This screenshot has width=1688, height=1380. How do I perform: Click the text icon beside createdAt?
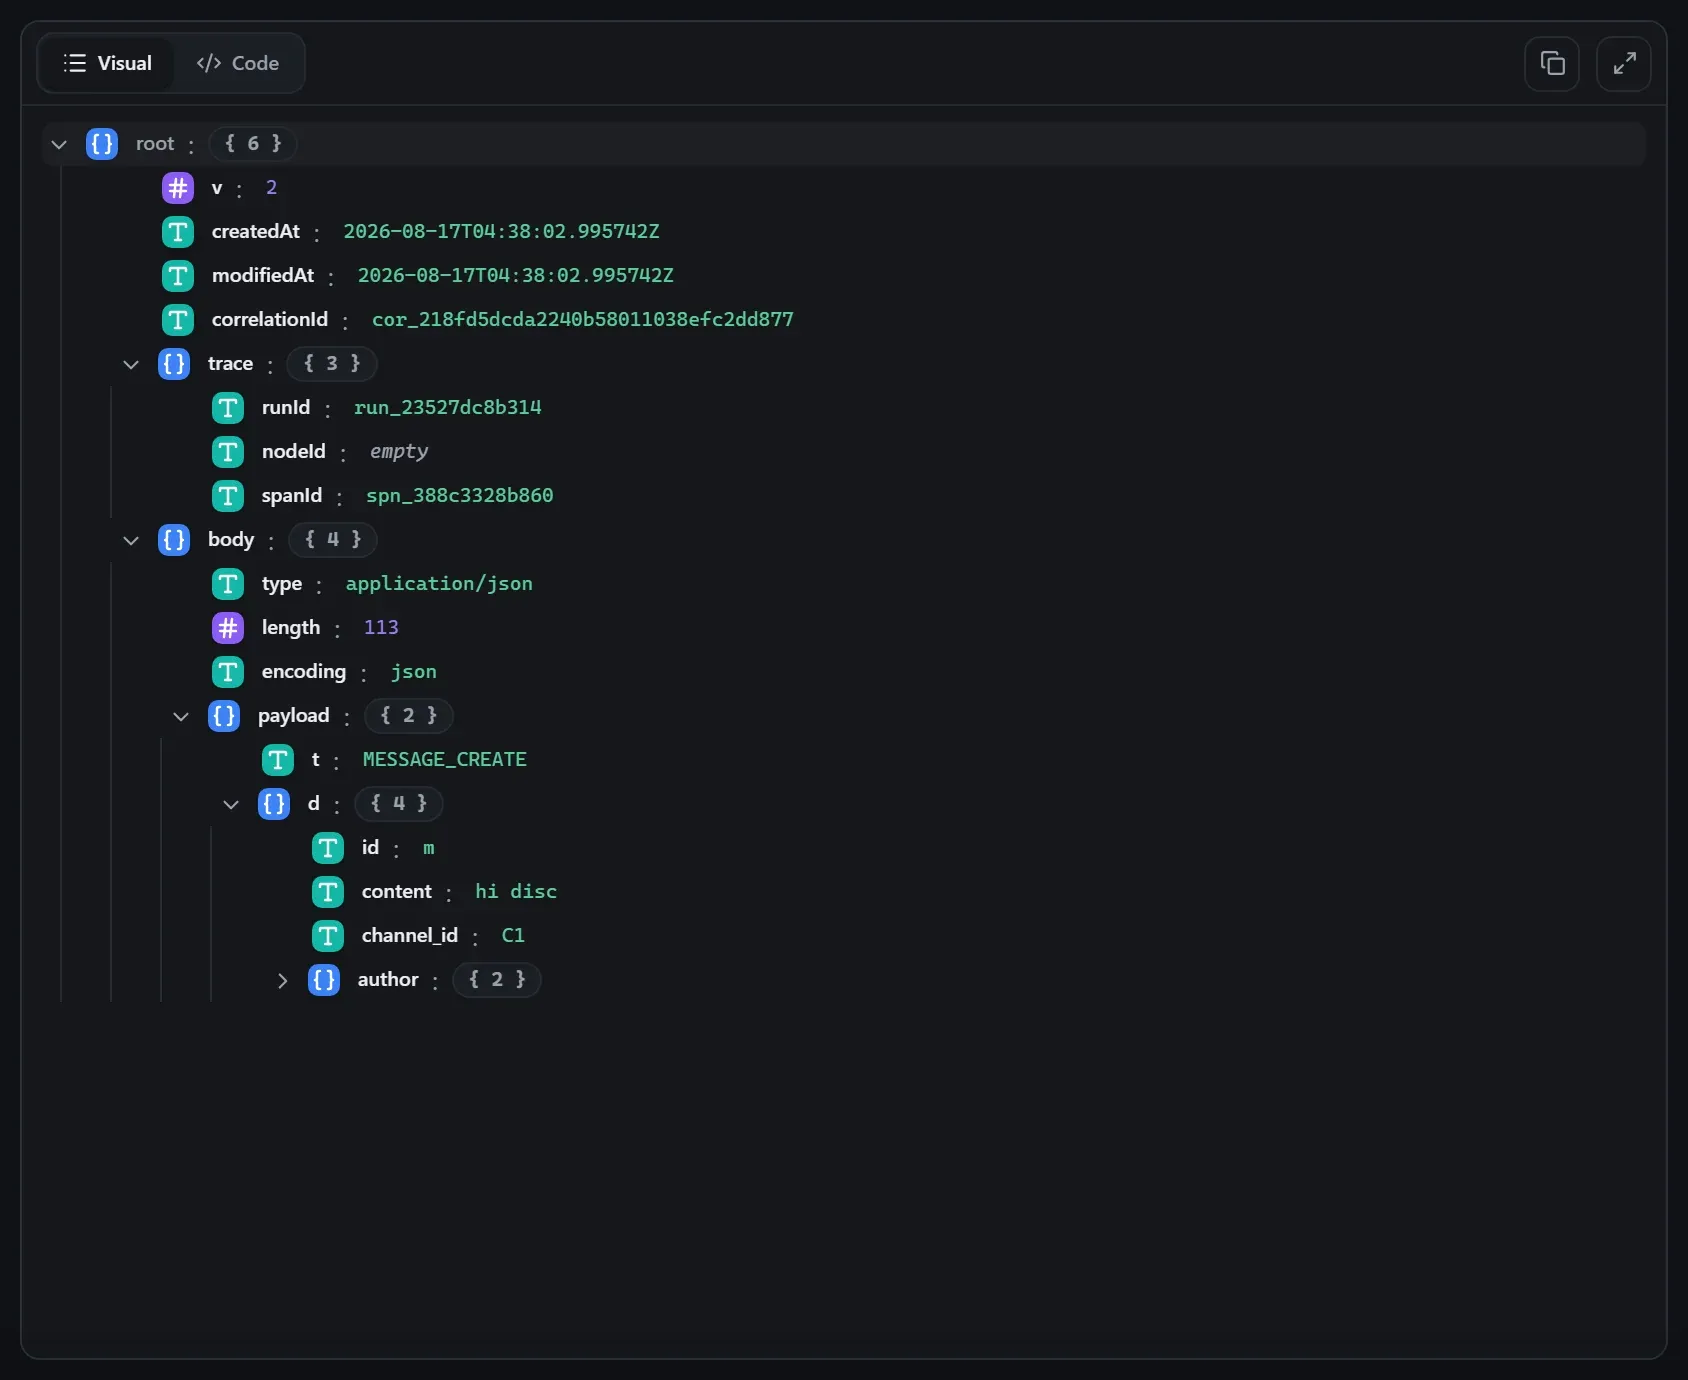pos(178,232)
